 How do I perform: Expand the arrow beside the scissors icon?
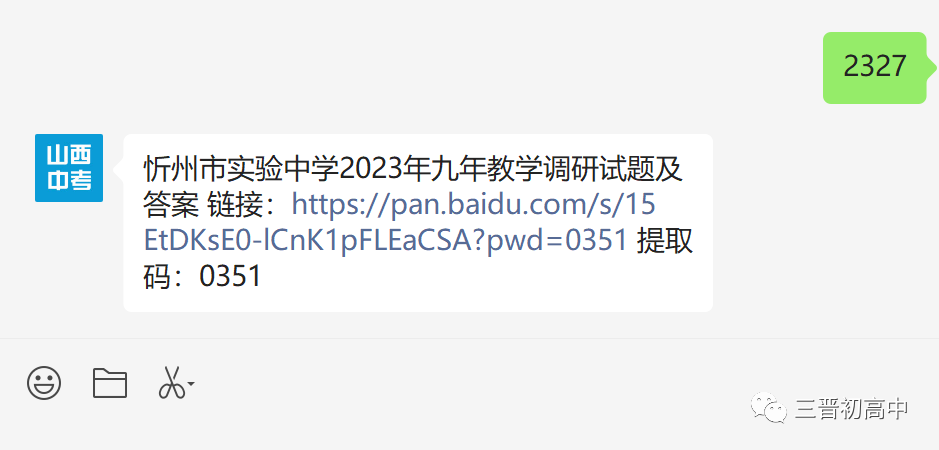coord(190,382)
